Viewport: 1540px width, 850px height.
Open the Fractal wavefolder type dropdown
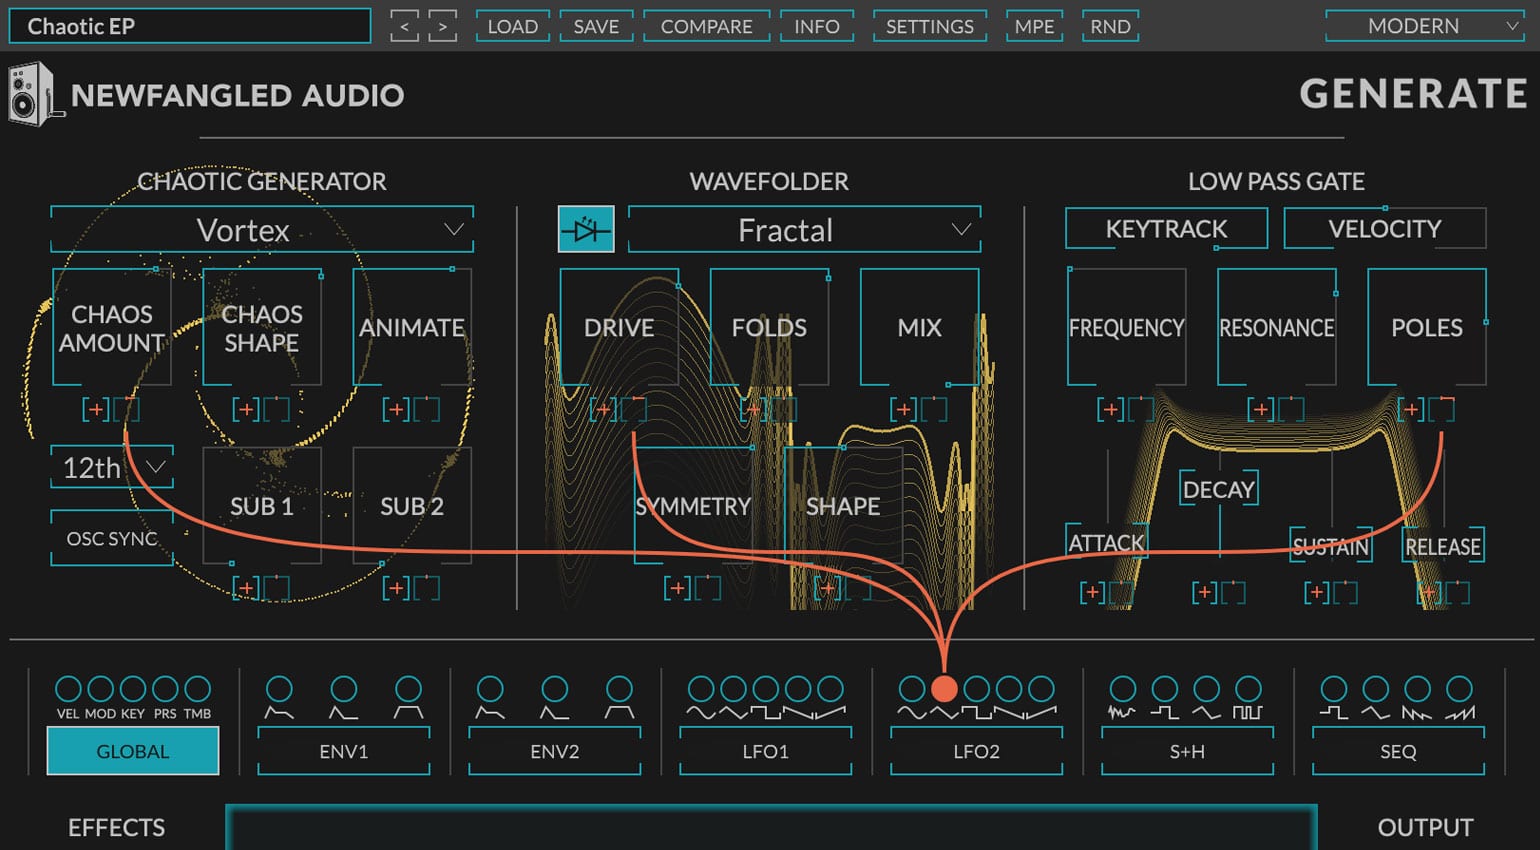tap(804, 230)
